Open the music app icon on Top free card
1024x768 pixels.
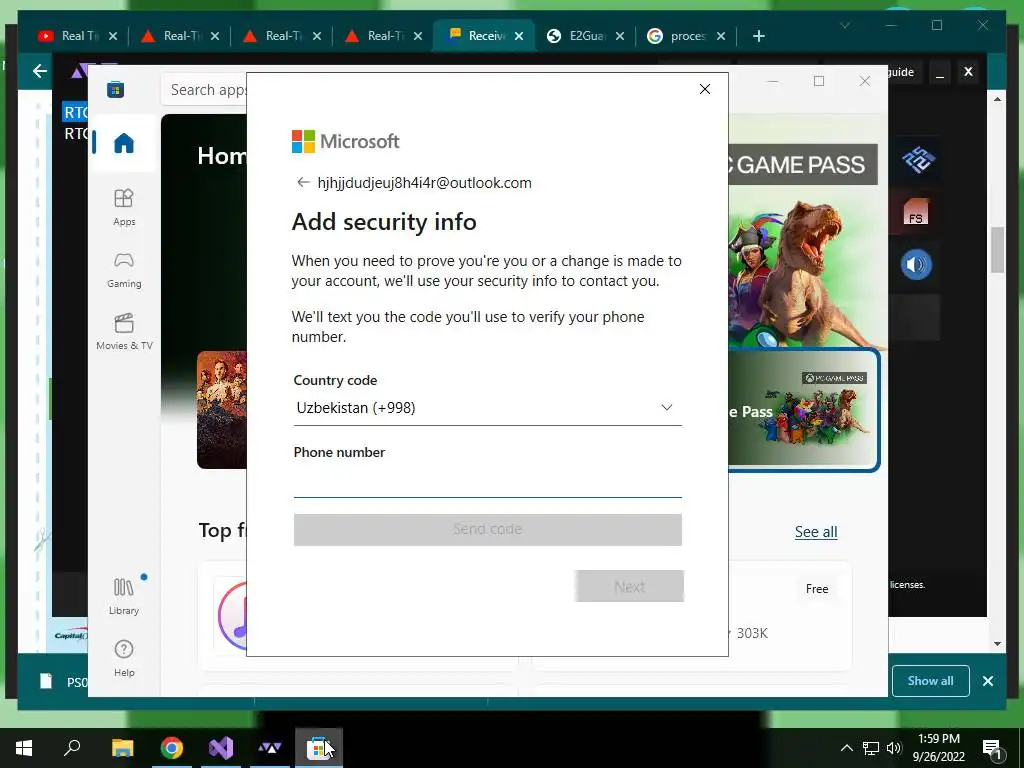click(232, 616)
